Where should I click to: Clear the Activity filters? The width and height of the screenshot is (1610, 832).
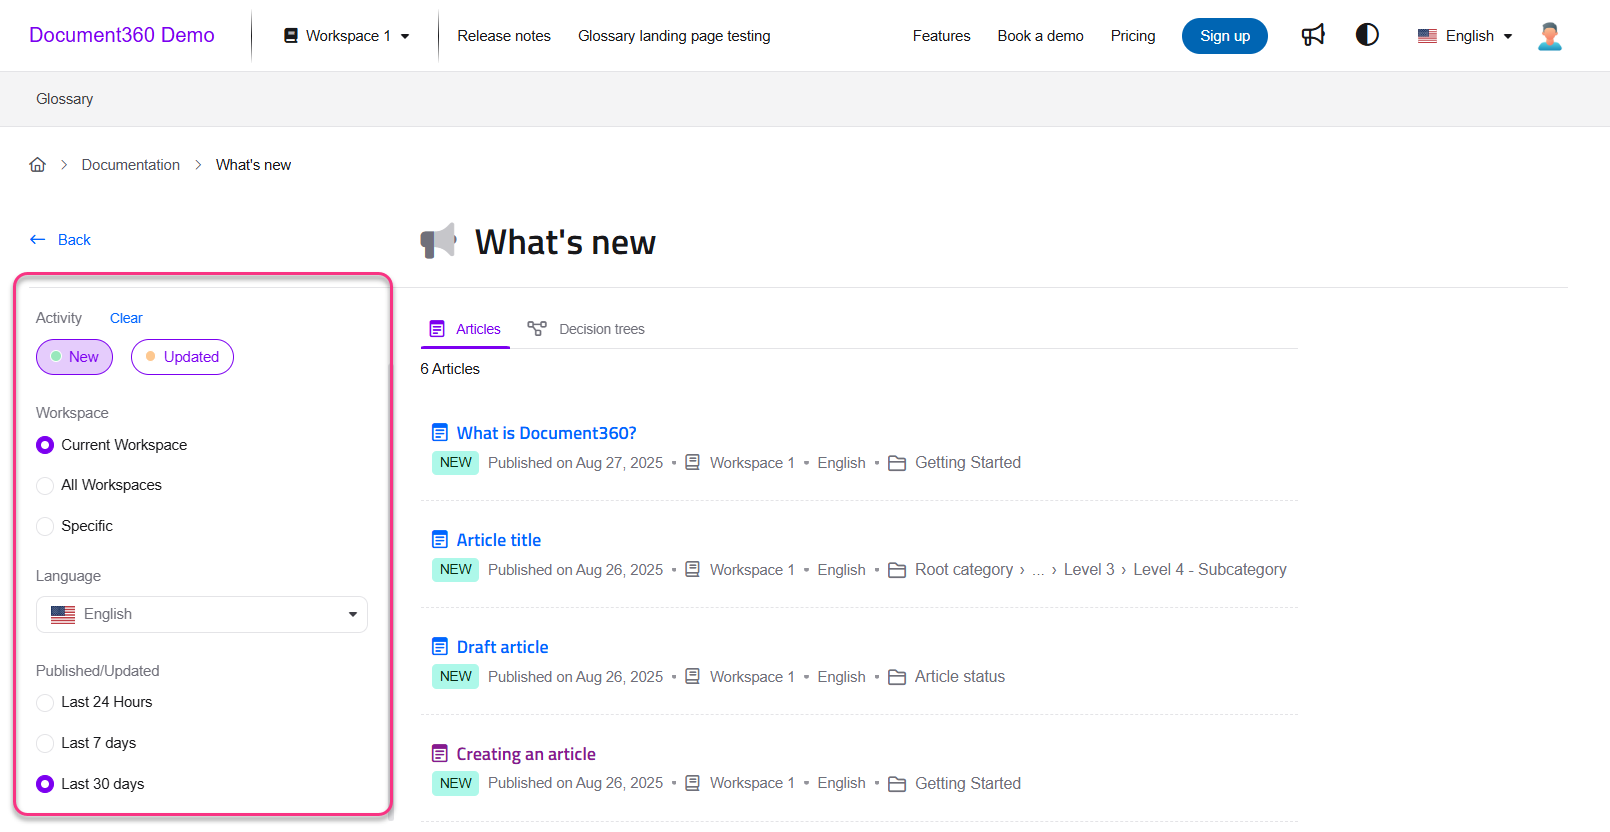126,318
